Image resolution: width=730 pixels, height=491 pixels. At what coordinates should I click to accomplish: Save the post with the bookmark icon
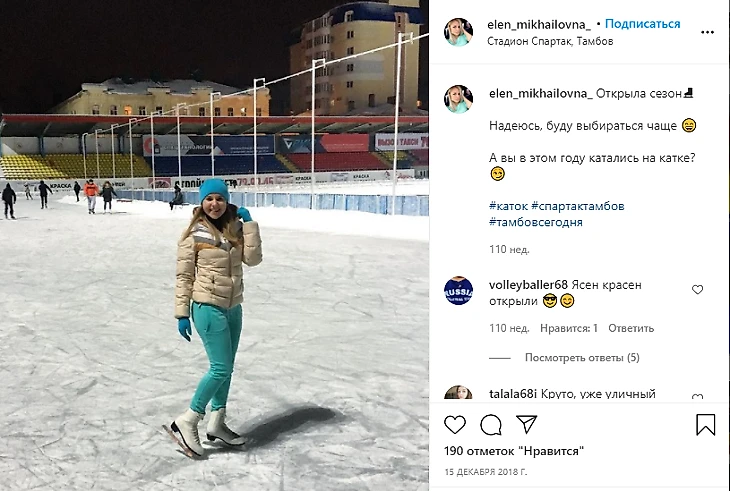click(x=705, y=424)
